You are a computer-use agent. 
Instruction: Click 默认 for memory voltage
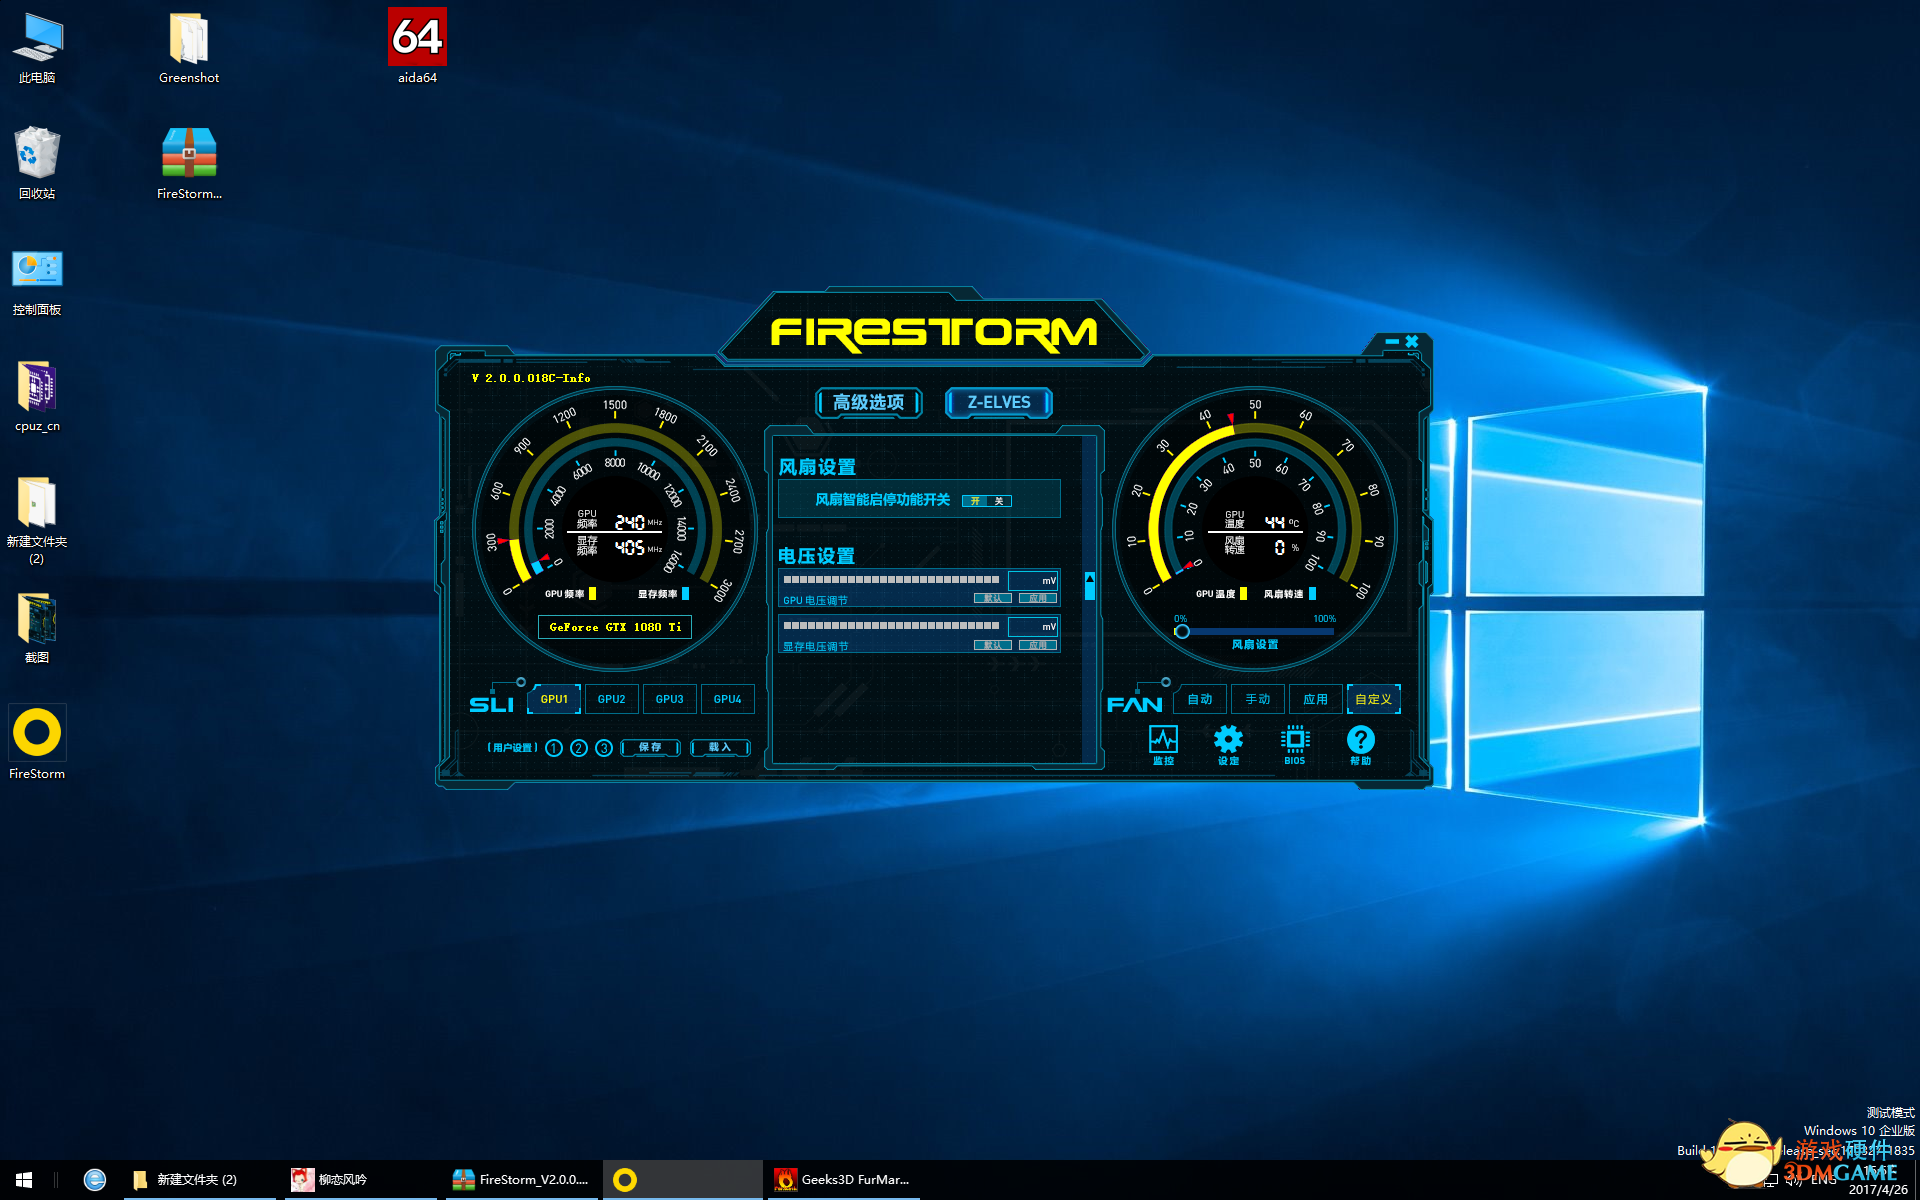click(993, 645)
